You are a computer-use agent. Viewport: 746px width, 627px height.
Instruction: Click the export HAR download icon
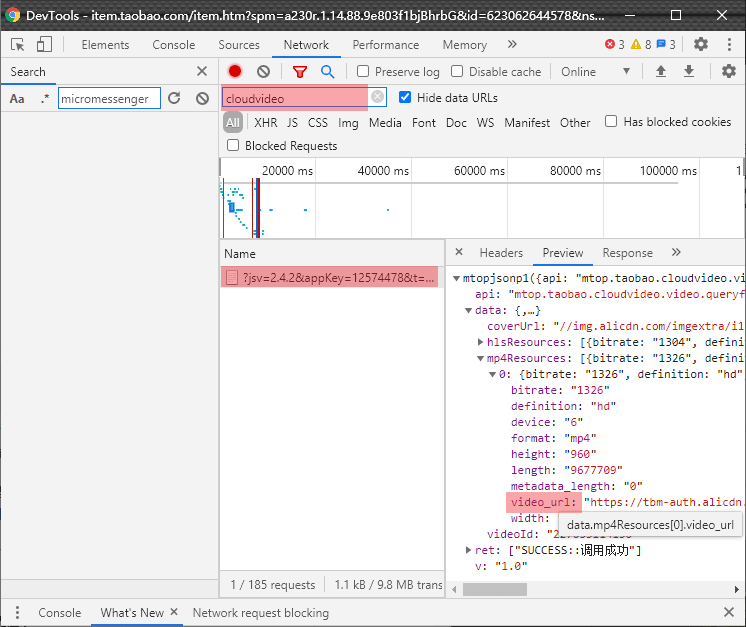[x=689, y=72]
